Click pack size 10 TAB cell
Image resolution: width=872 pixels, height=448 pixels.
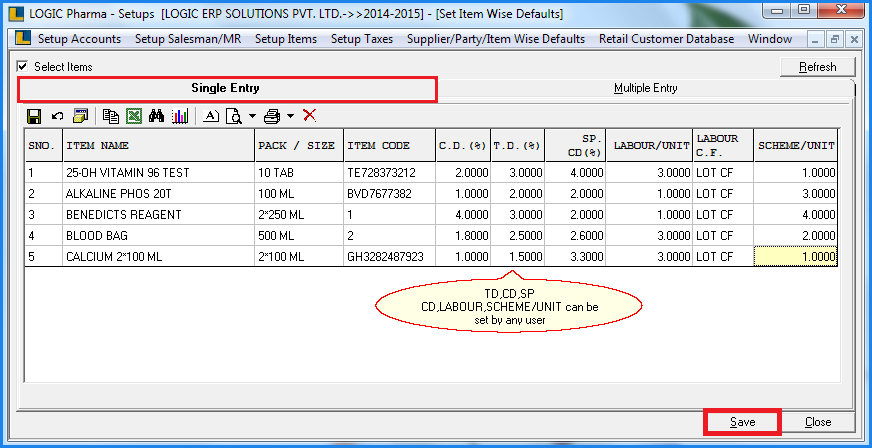(299, 173)
